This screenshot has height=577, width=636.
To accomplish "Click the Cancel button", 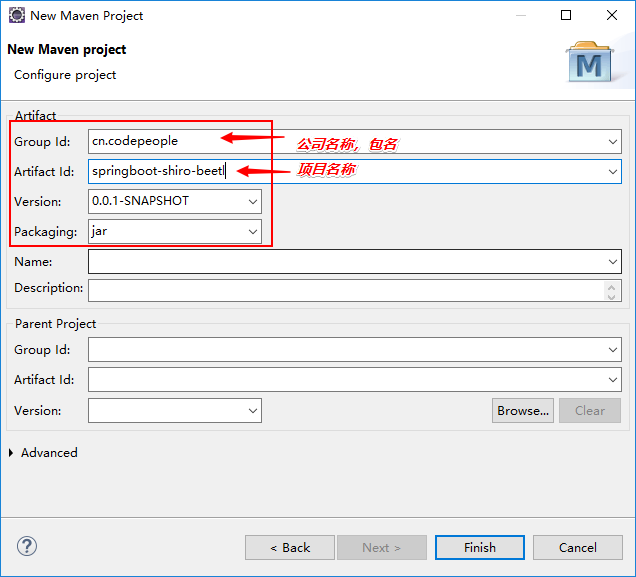I will pos(578,547).
